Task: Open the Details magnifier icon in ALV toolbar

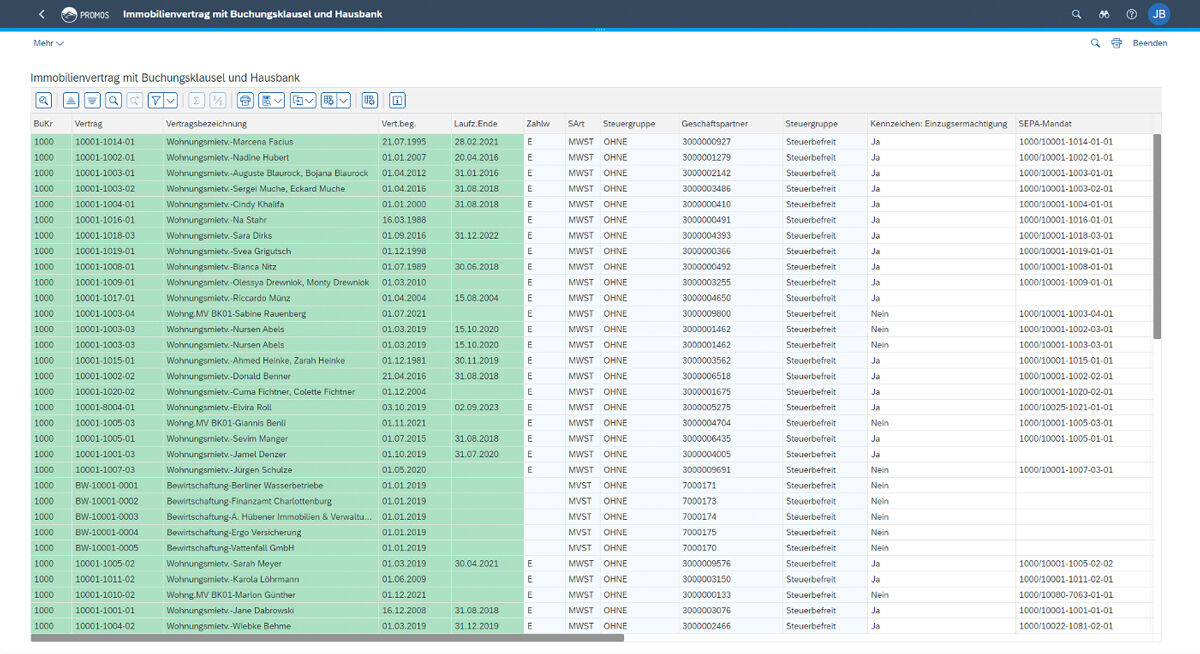Action: click(x=44, y=100)
